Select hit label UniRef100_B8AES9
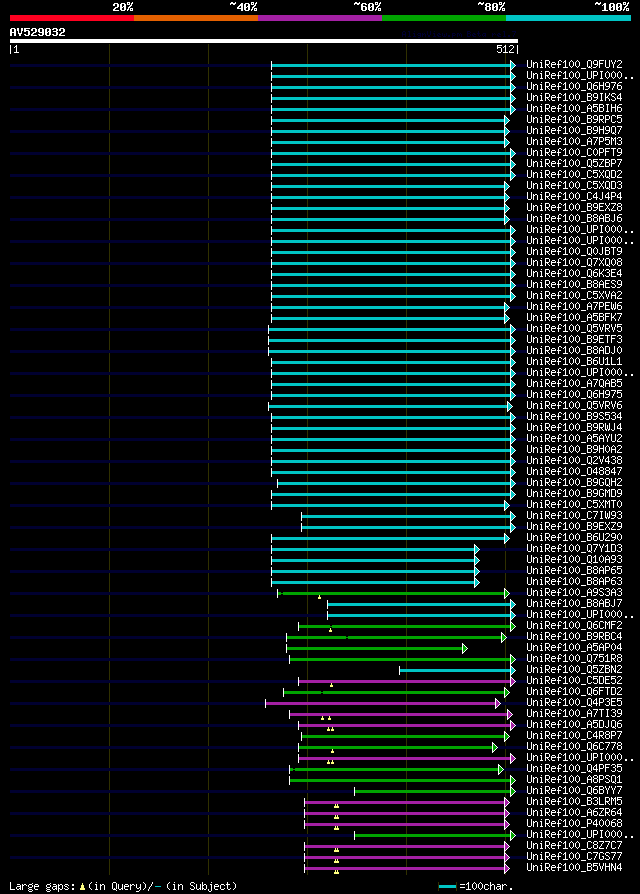The height and width of the screenshot is (894, 640). click(x=574, y=285)
